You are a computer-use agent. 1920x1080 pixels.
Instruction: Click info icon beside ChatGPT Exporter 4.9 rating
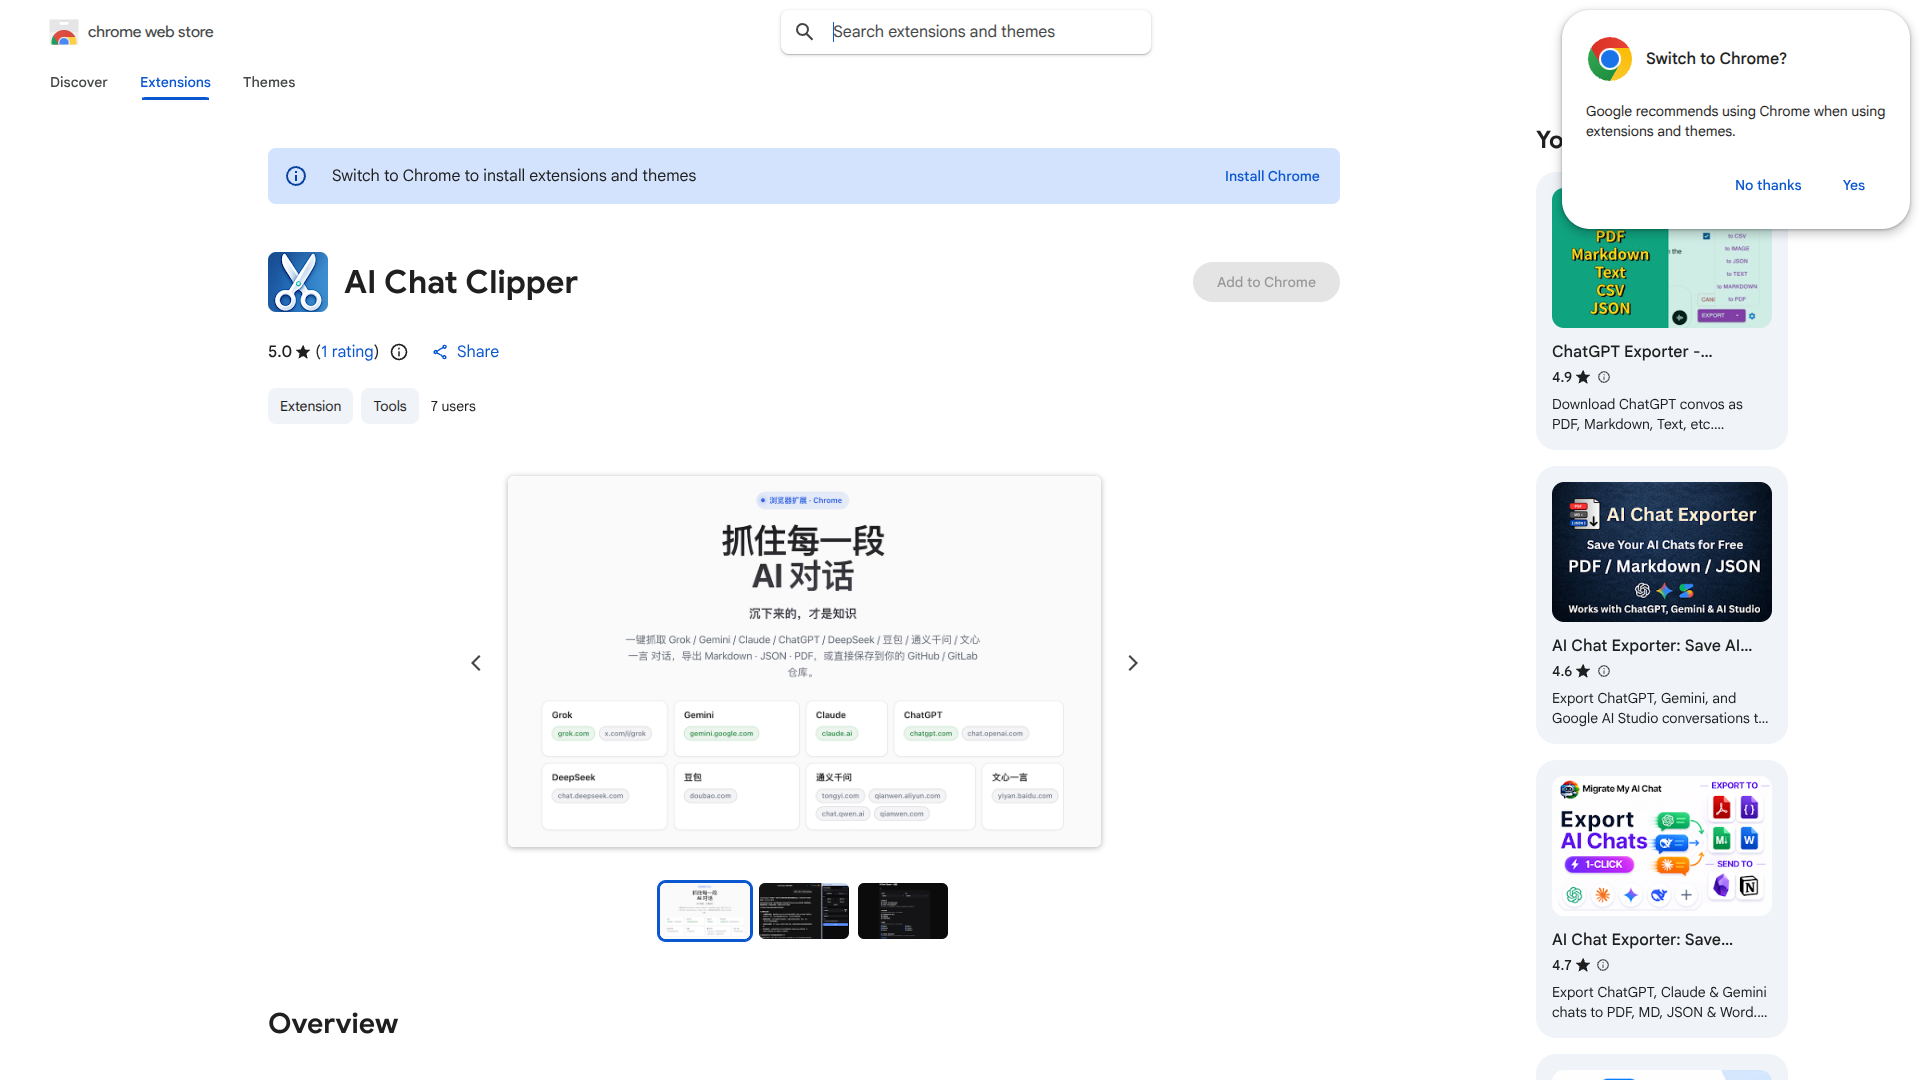click(x=1604, y=377)
